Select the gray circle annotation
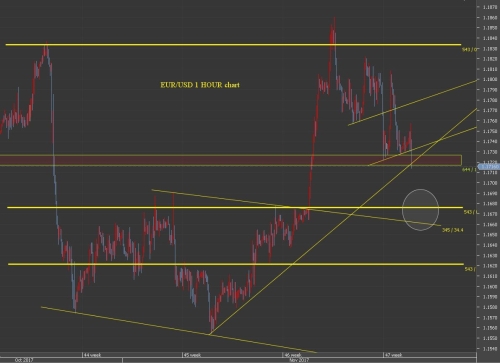This screenshot has width=500, height=363. [420, 210]
